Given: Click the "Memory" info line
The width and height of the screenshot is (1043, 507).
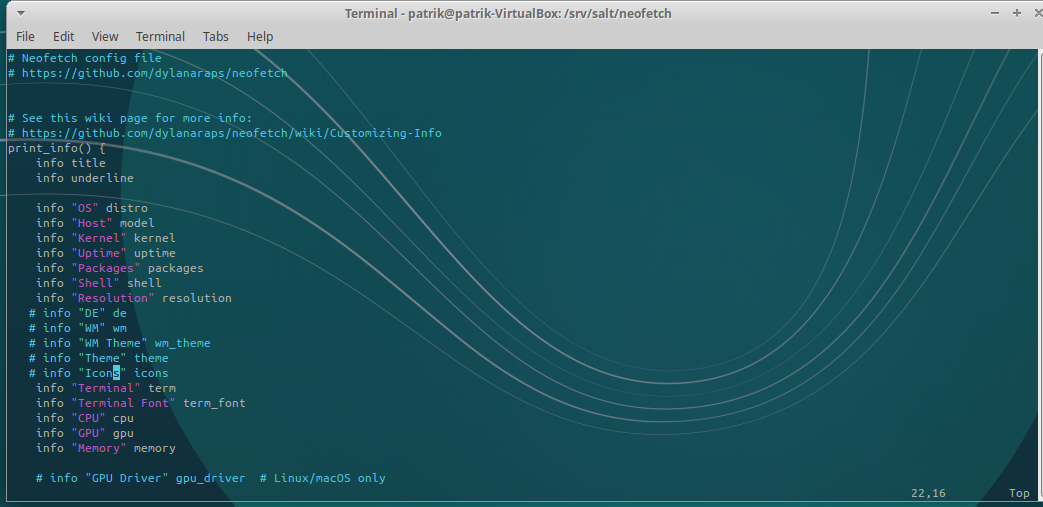Looking at the screenshot, I should pyautogui.click(x=105, y=448).
